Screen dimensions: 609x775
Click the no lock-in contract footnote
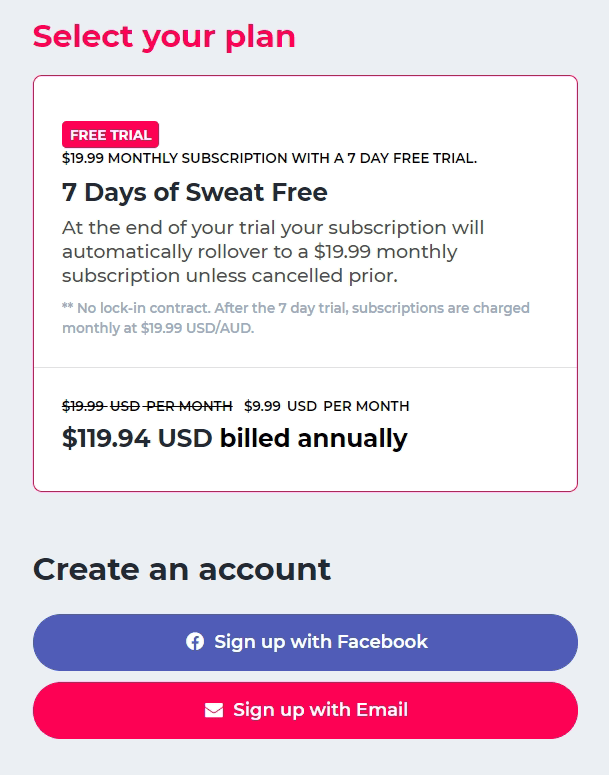(x=296, y=318)
